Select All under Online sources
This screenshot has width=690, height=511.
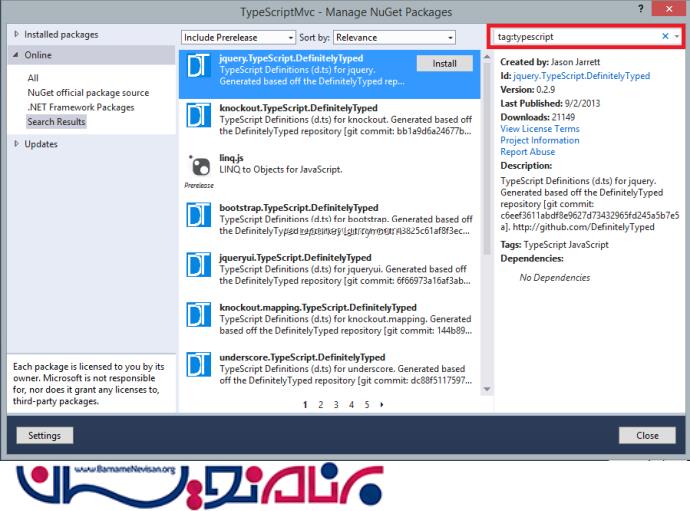click(x=33, y=78)
